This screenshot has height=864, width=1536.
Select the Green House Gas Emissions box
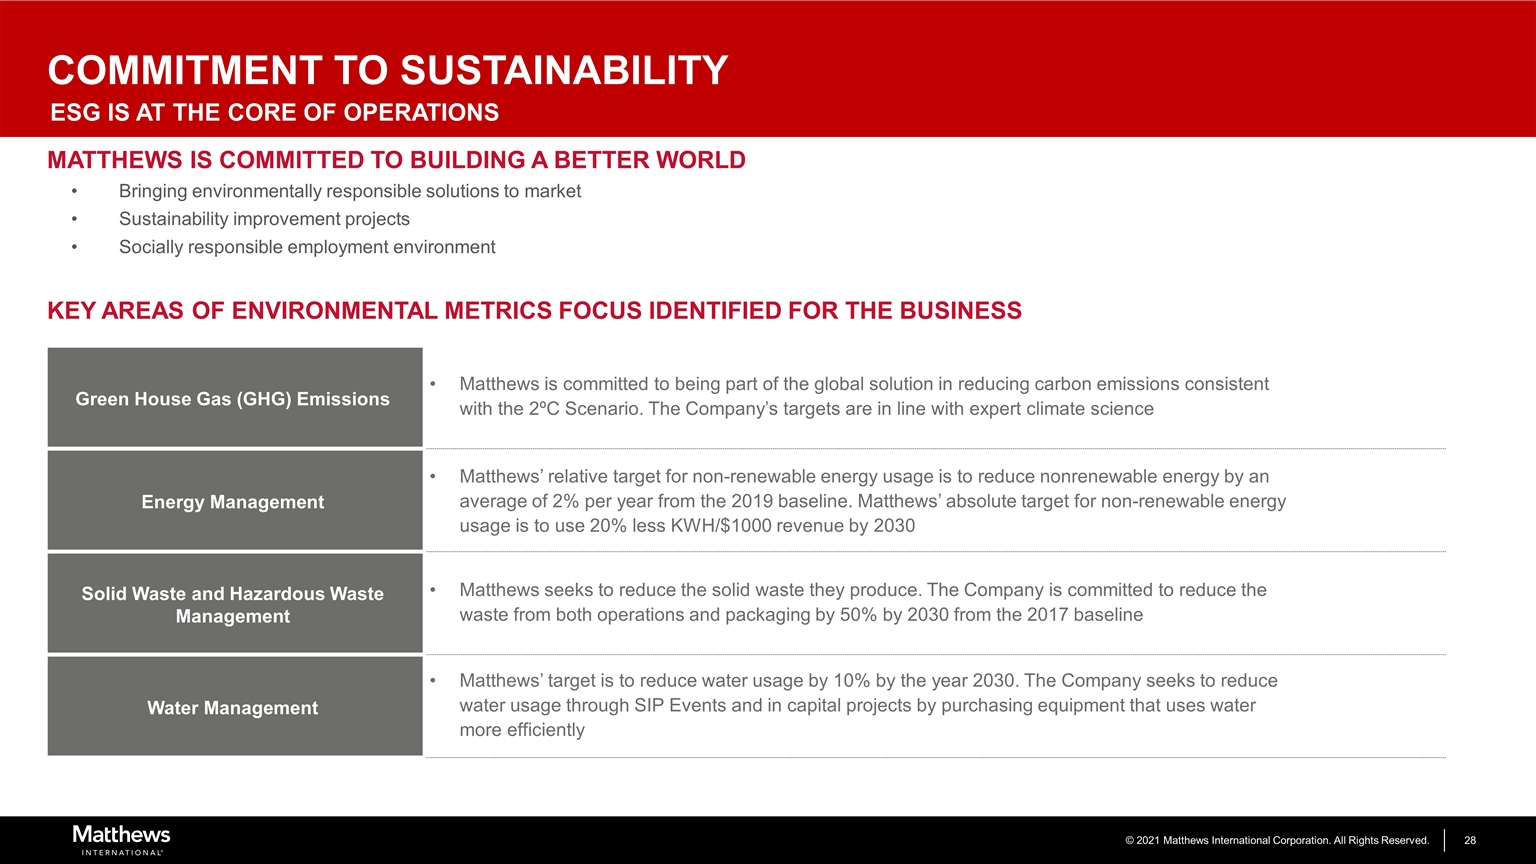click(x=234, y=398)
